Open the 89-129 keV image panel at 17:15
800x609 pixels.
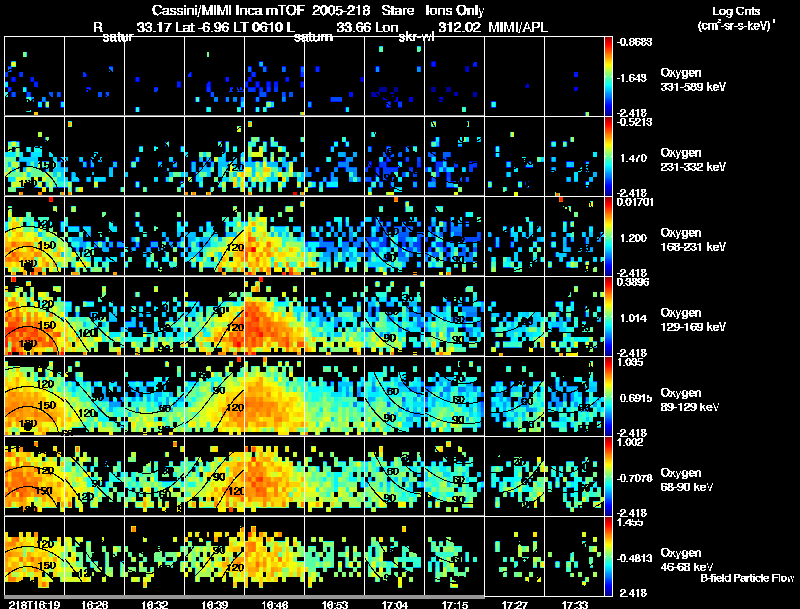[x=455, y=396]
